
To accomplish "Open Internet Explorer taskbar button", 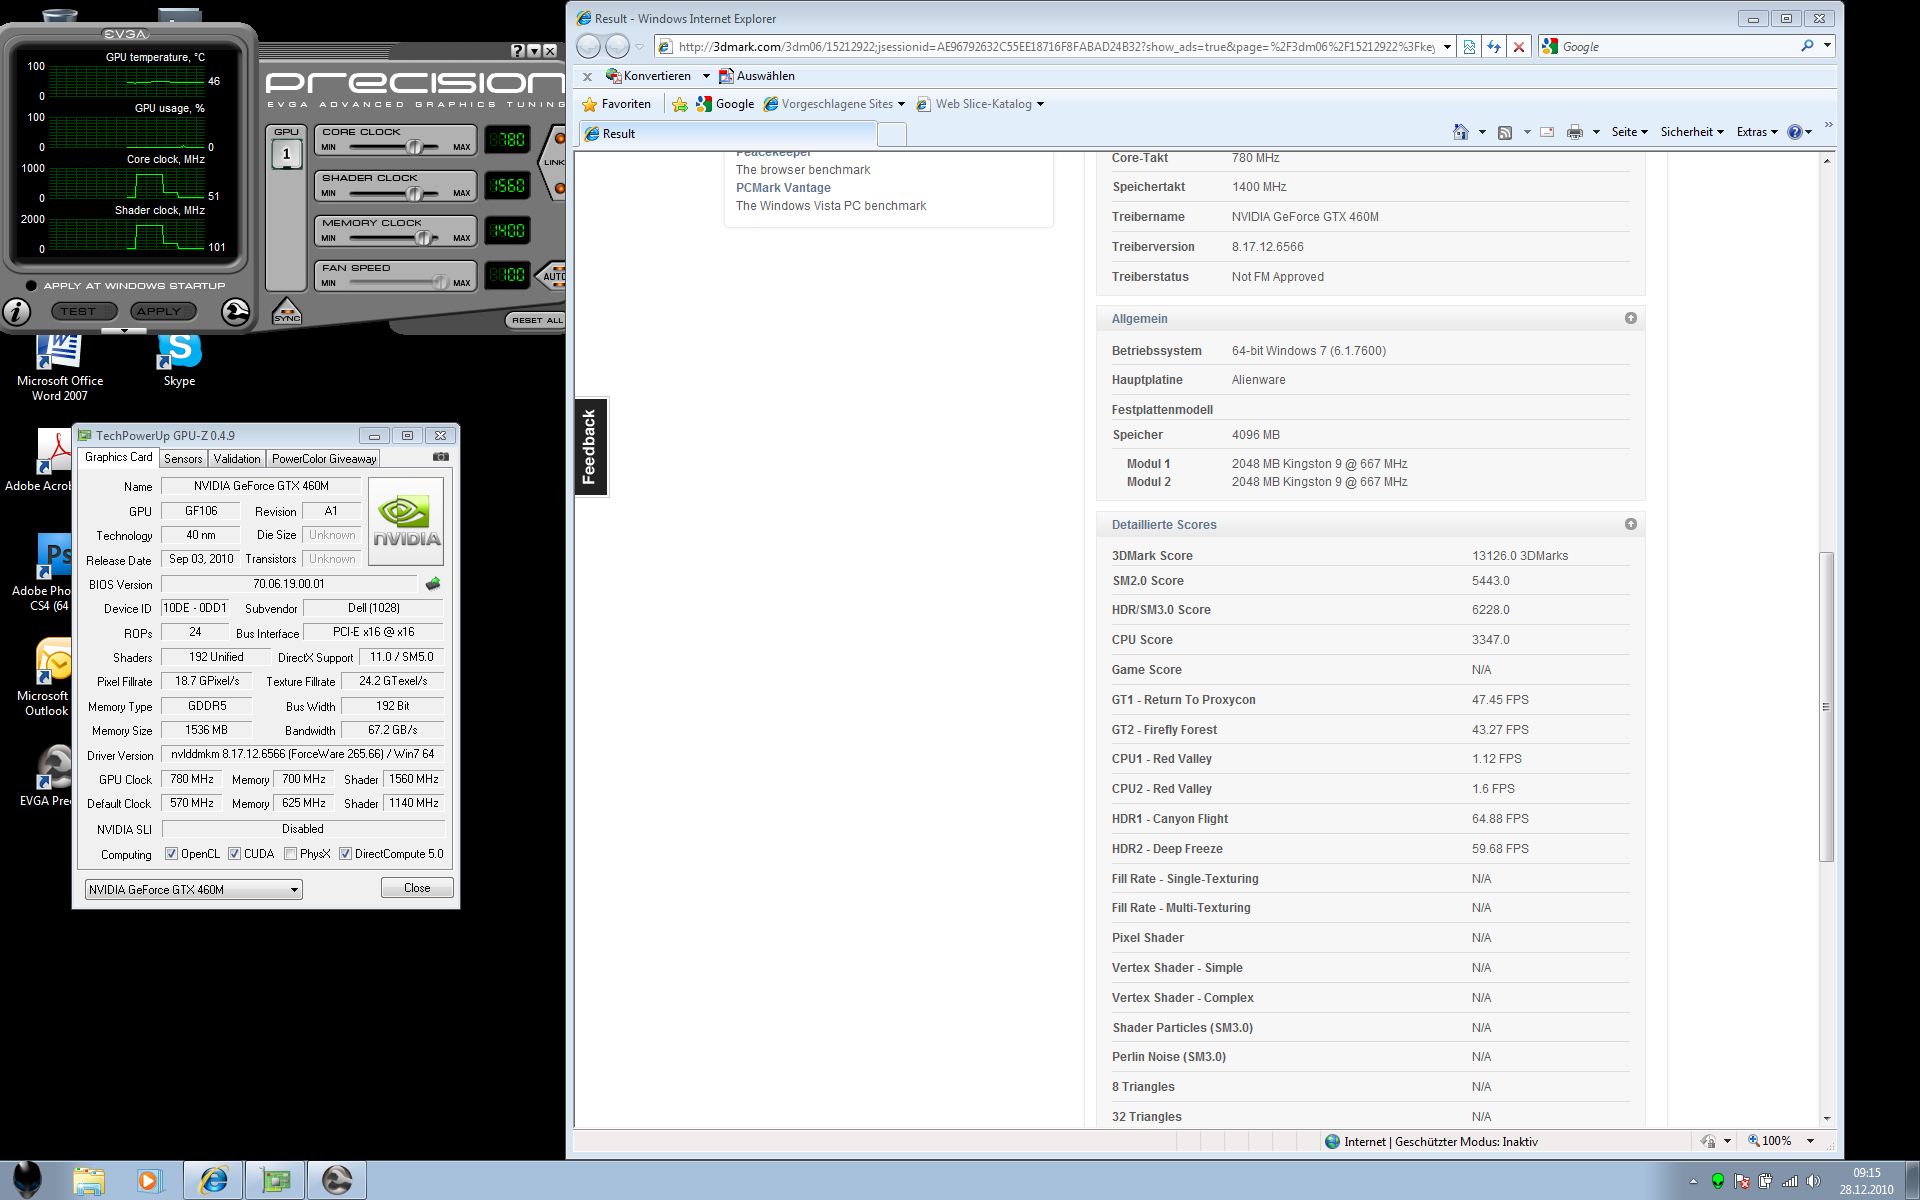I will (x=214, y=1181).
